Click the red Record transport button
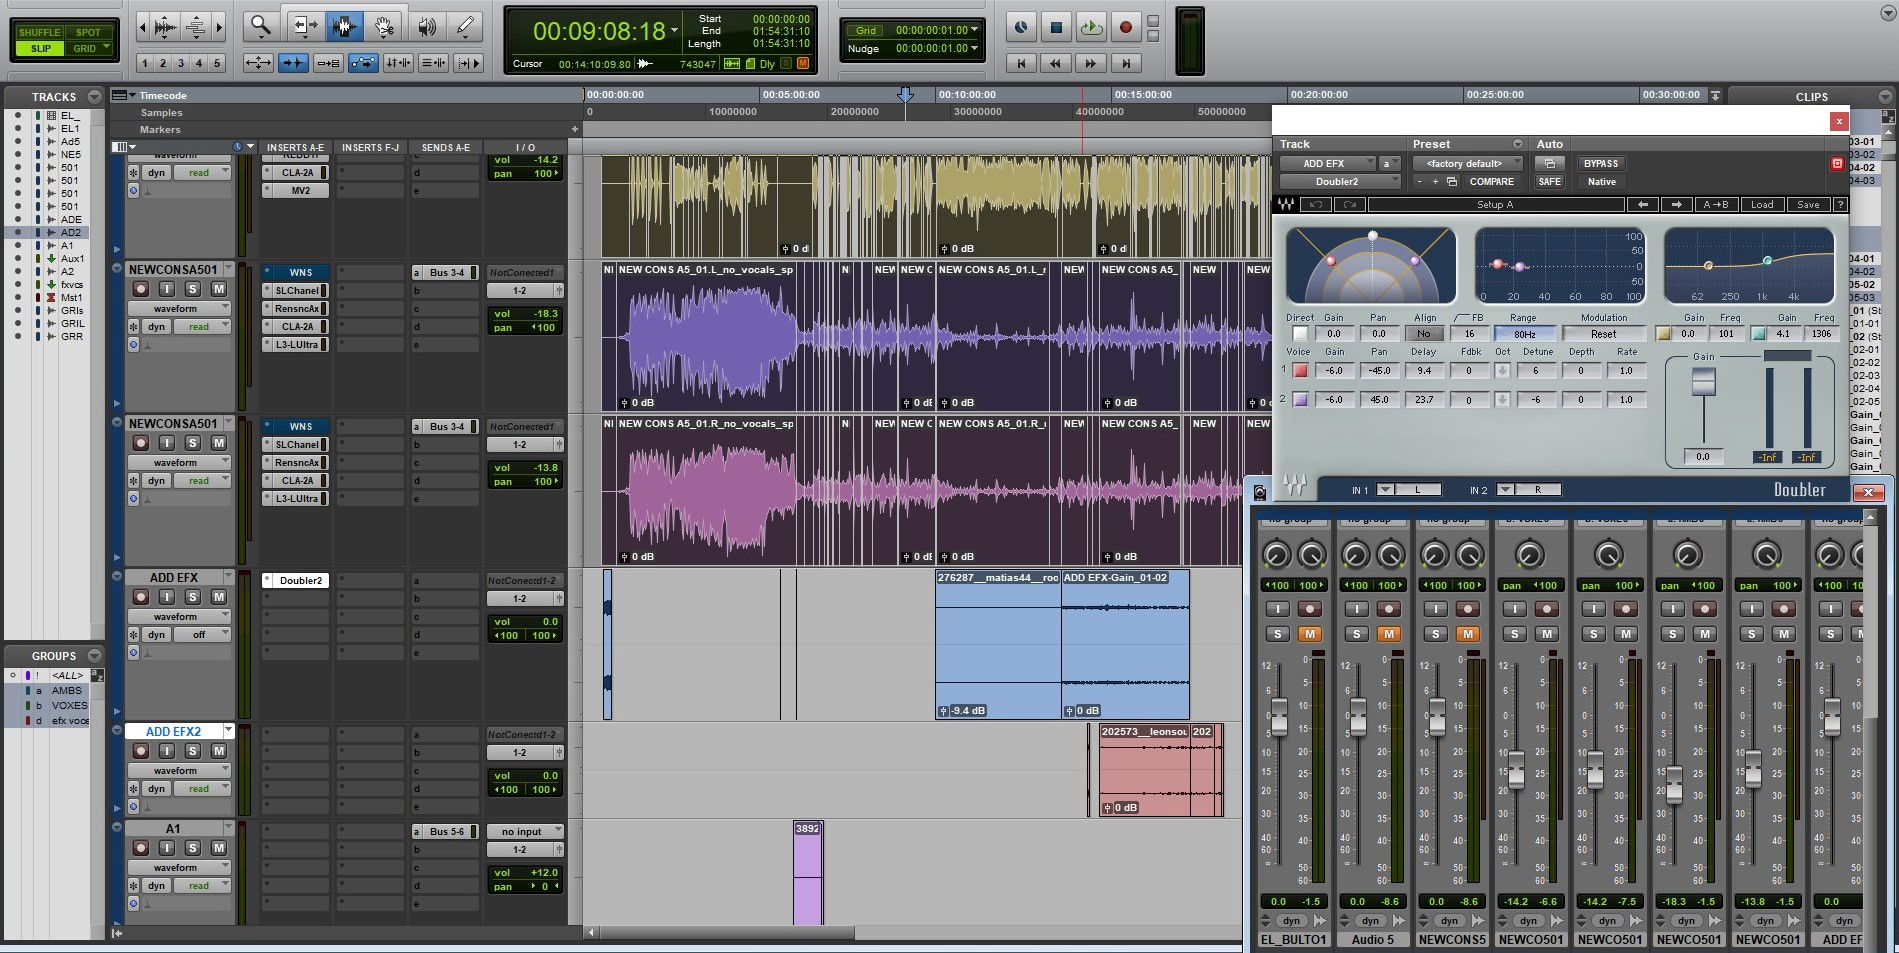Viewport: 1899px width, 953px height. (x=1125, y=28)
